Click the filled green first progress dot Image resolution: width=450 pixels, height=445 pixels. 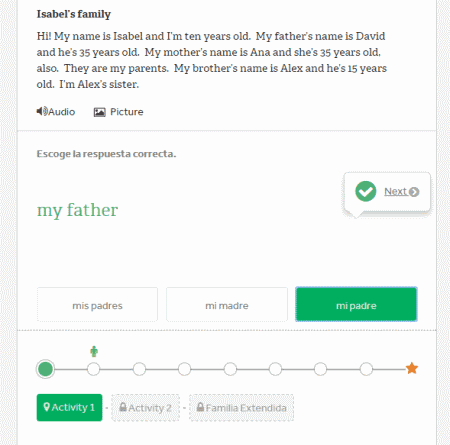[45, 369]
